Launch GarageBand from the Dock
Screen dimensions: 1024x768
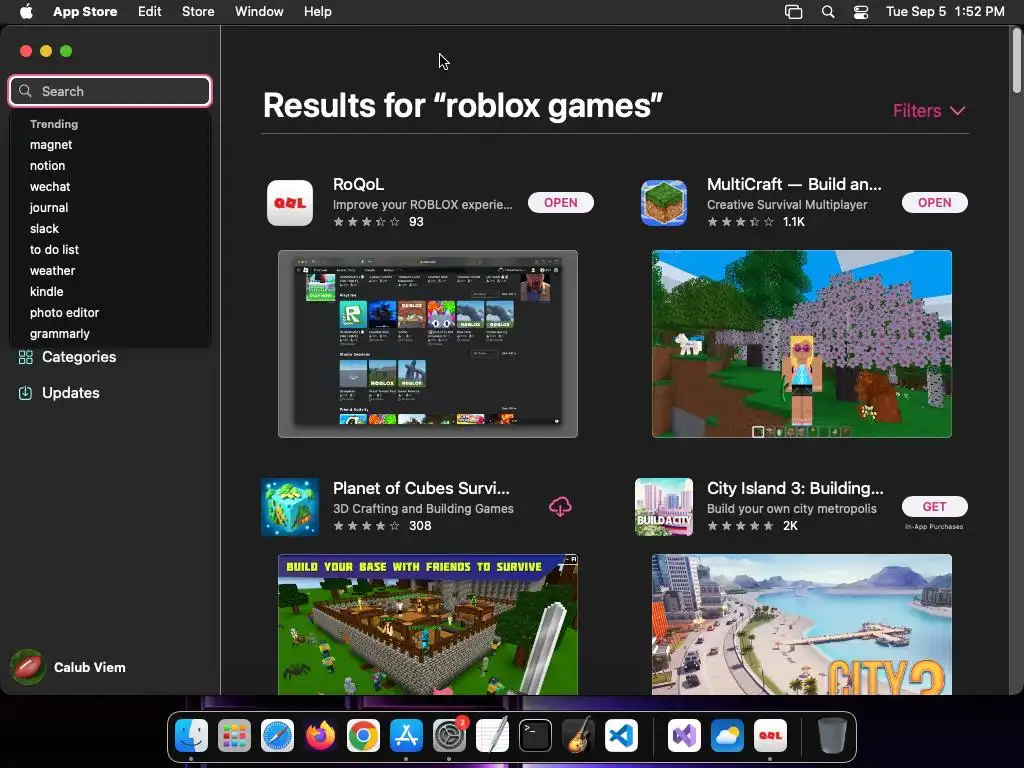pos(578,736)
